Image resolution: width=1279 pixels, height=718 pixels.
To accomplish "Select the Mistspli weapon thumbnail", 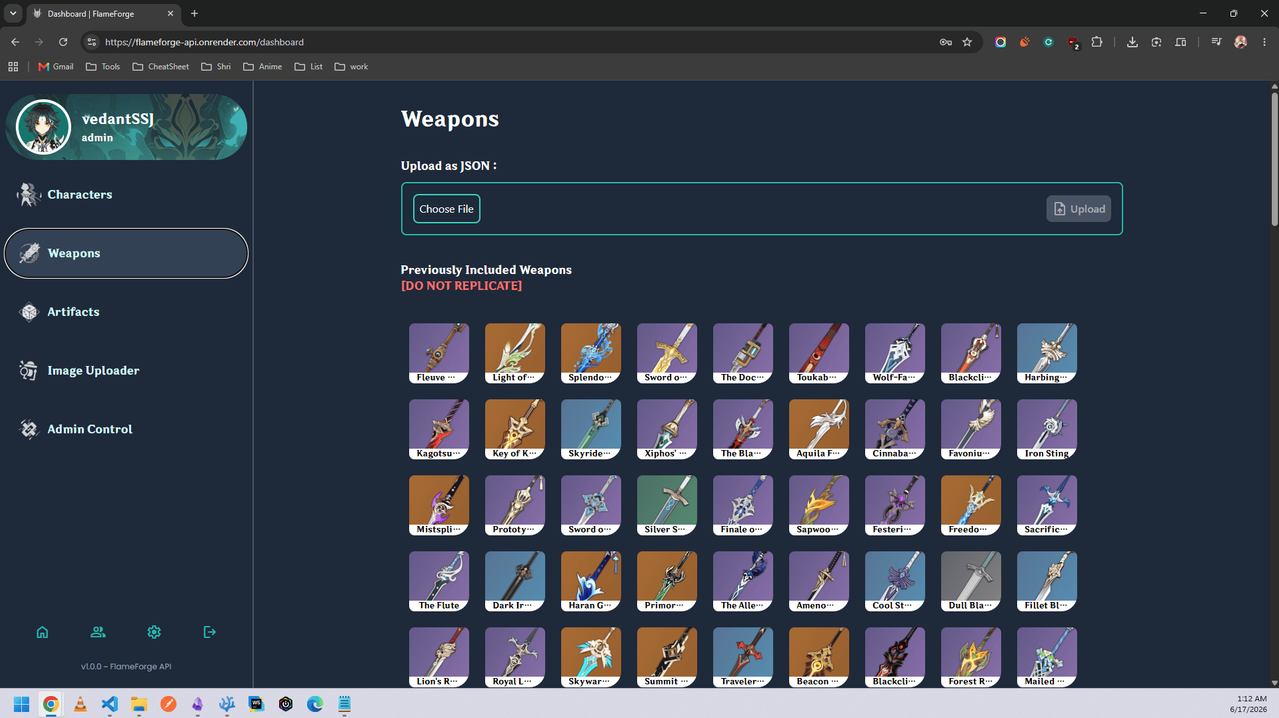I will (x=439, y=505).
